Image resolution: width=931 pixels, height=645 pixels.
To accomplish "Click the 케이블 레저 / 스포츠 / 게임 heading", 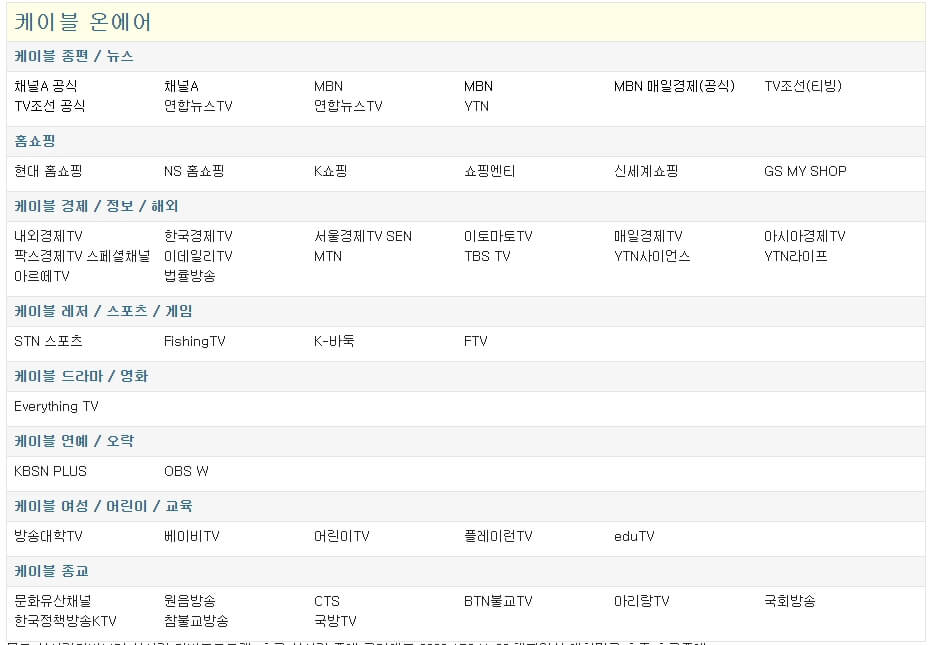I will coord(103,311).
